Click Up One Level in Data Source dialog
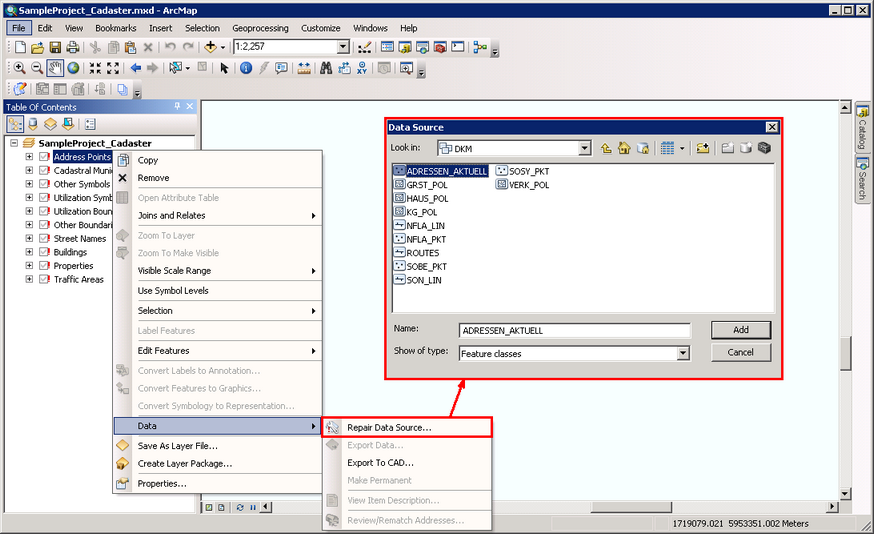 point(606,148)
